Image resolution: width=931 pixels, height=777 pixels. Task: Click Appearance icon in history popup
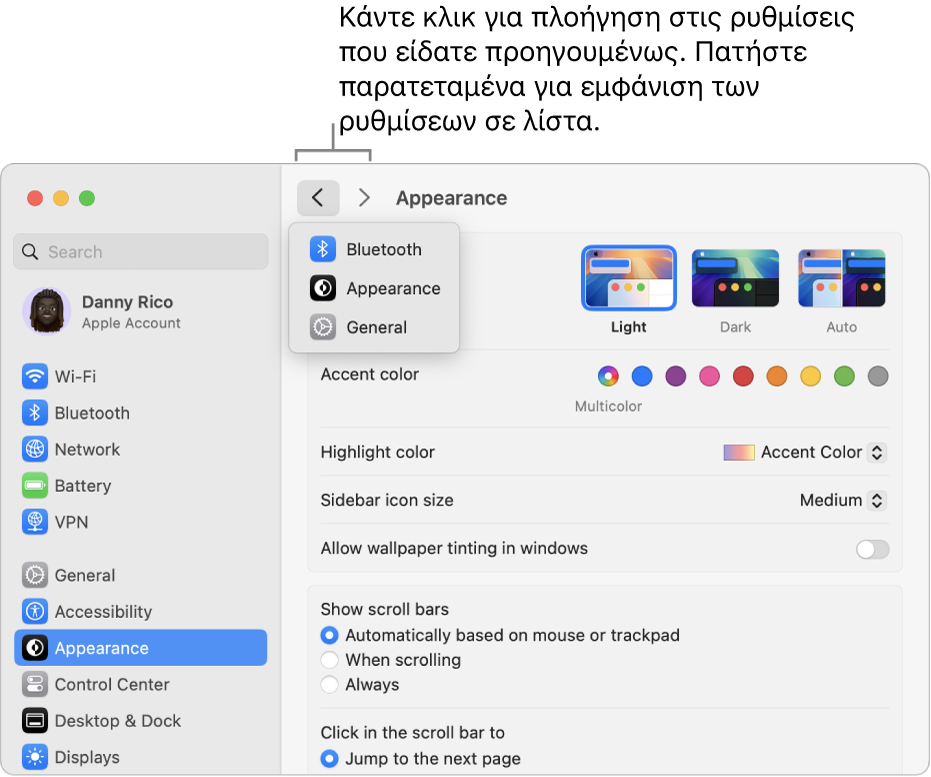[x=322, y=288]
